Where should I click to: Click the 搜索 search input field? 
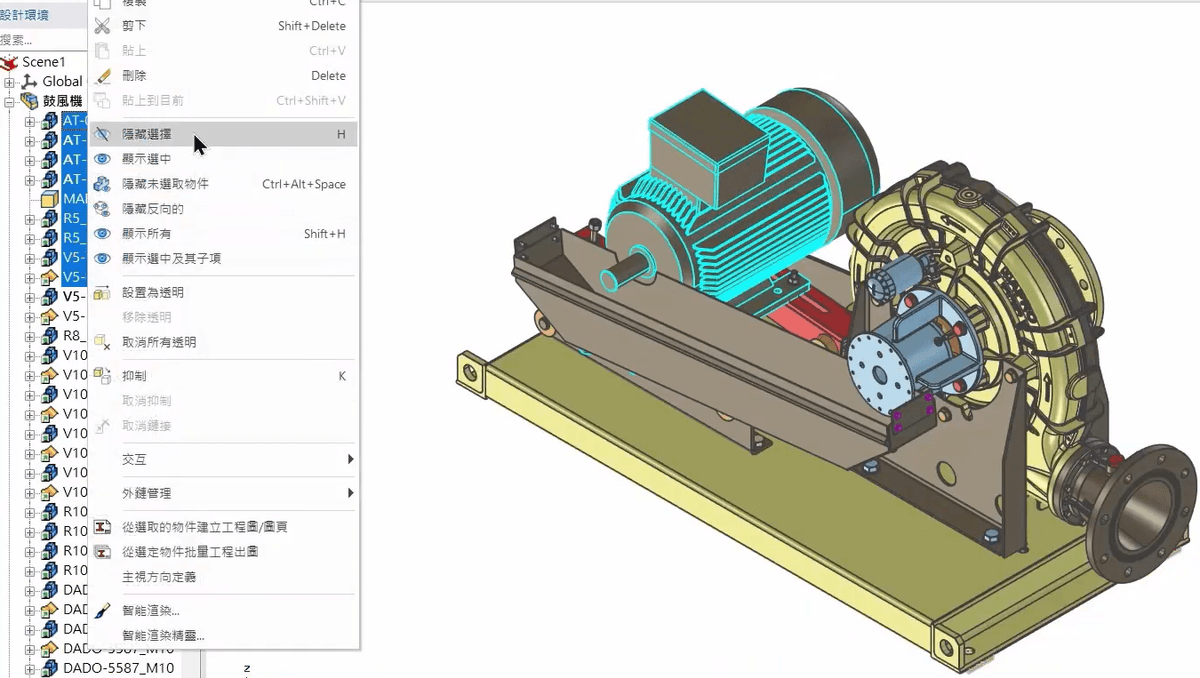[40, 39]
